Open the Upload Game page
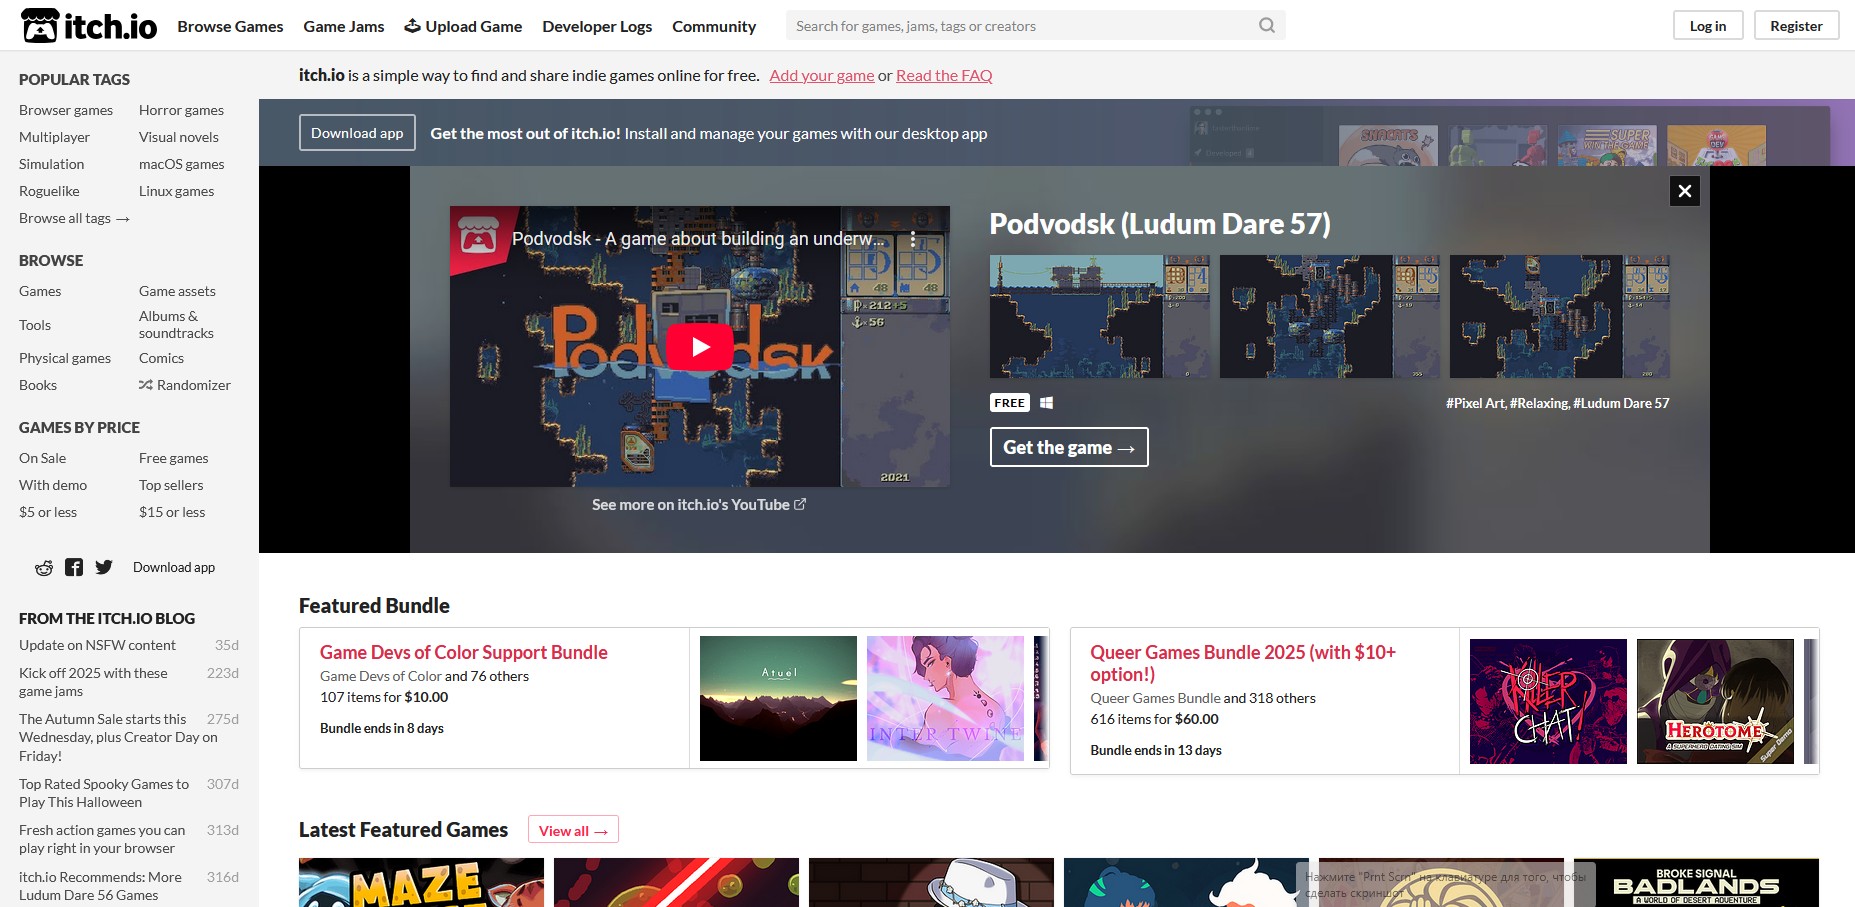Image resolution: width=1855 pixels, height=907 pixels. (463, 26)
